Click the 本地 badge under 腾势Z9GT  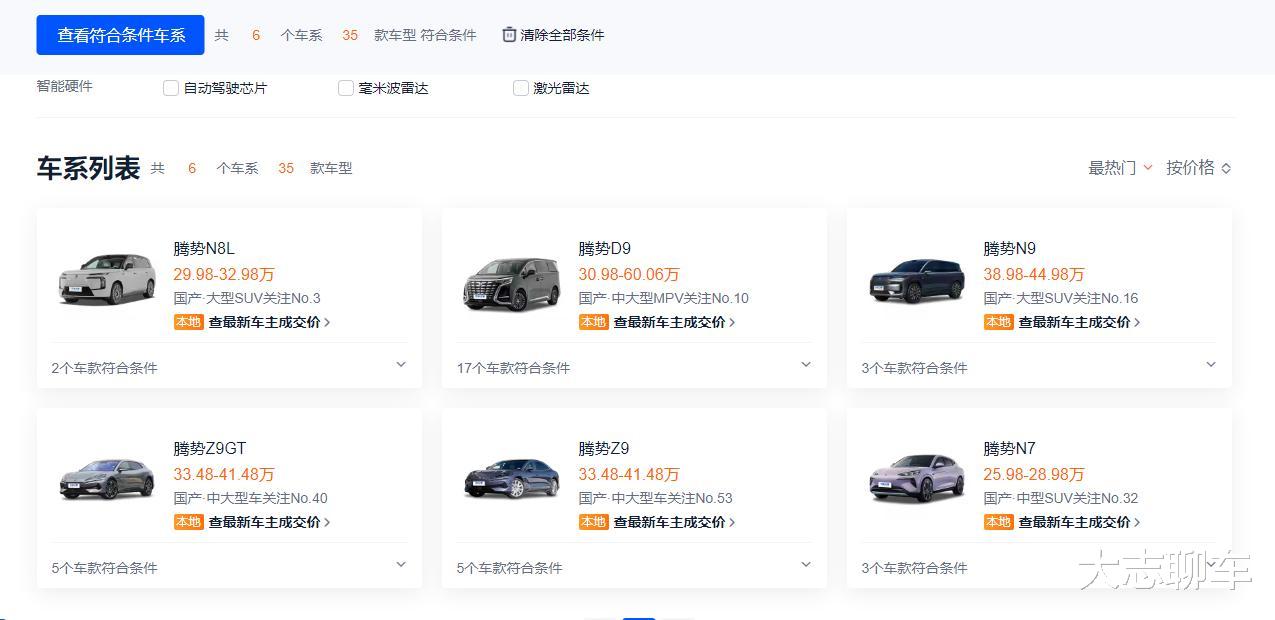tap(188, 522)
